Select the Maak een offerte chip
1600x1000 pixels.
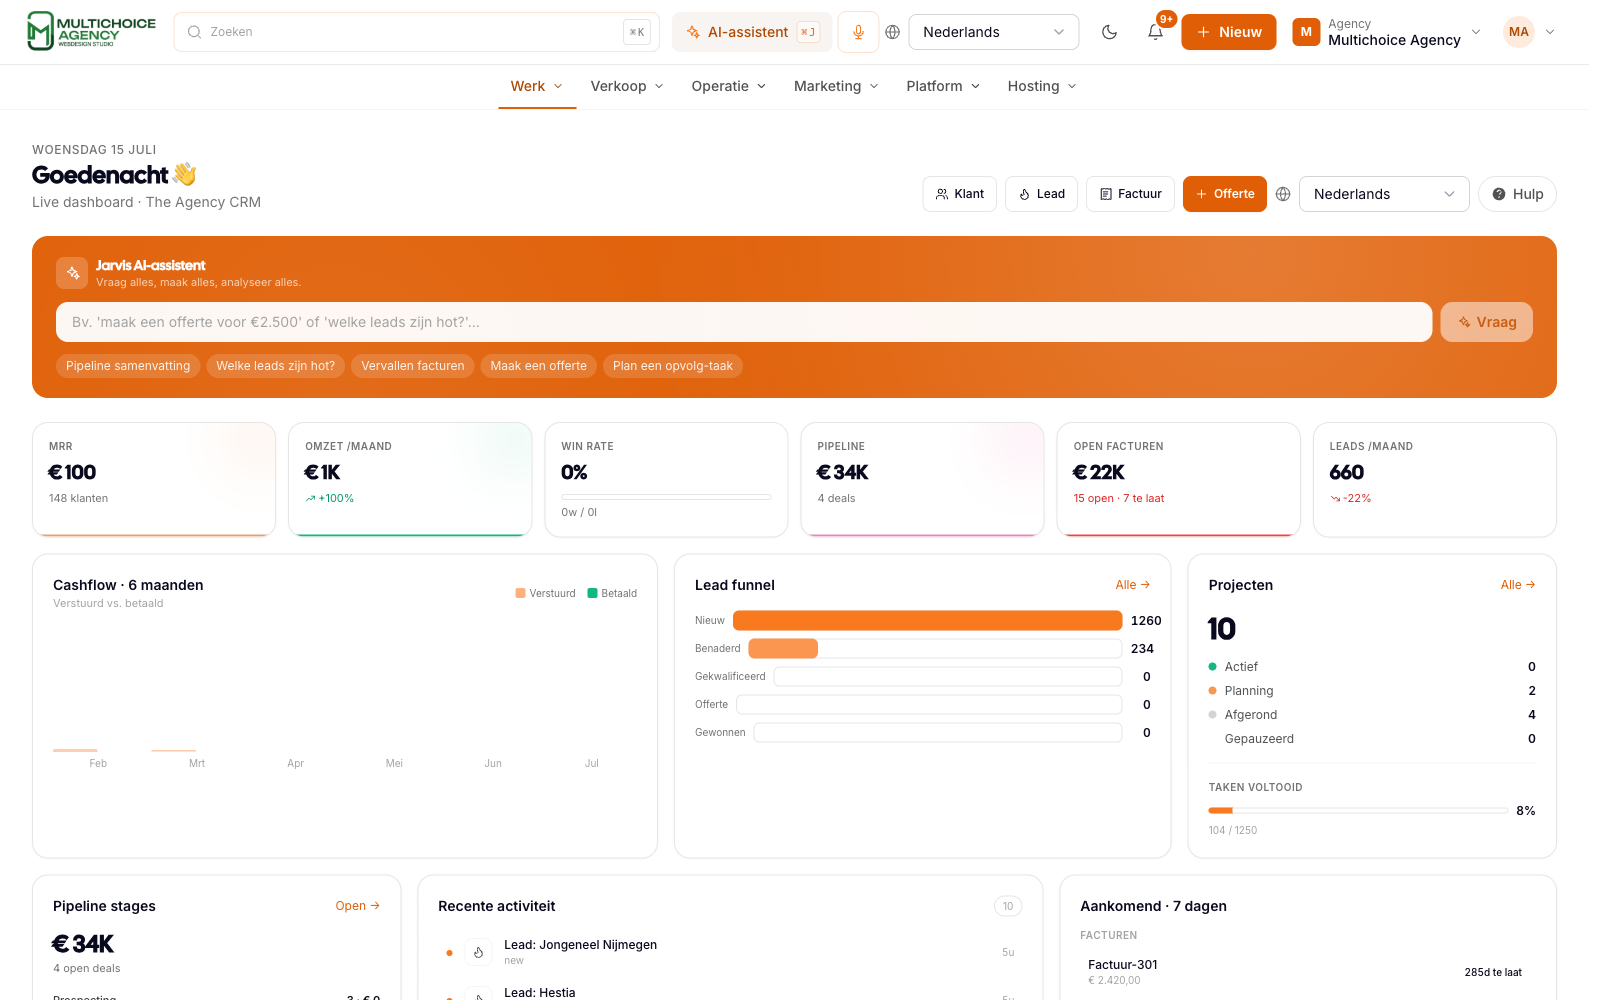(x=539, y=366)
